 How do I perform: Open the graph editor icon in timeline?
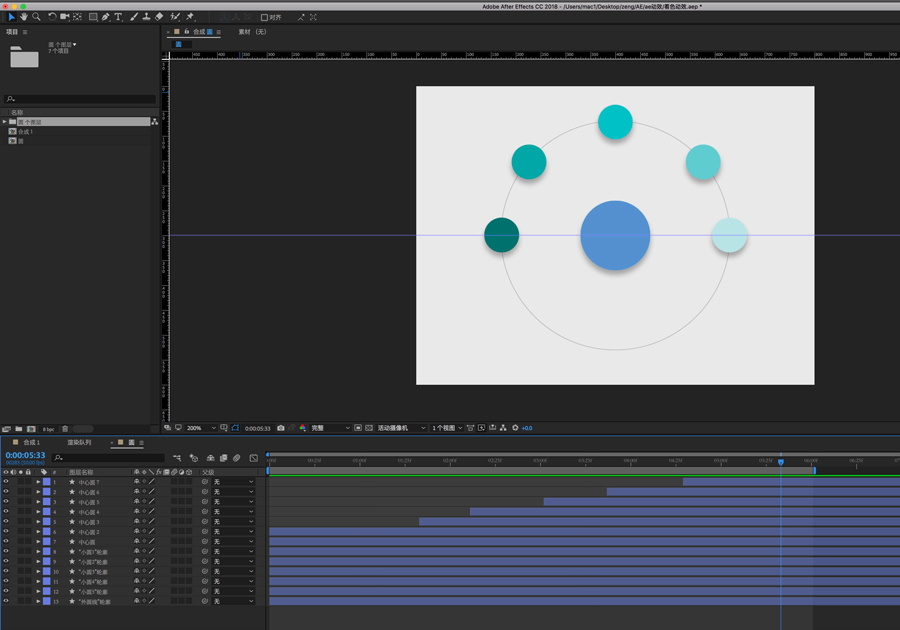coord(254,458)
